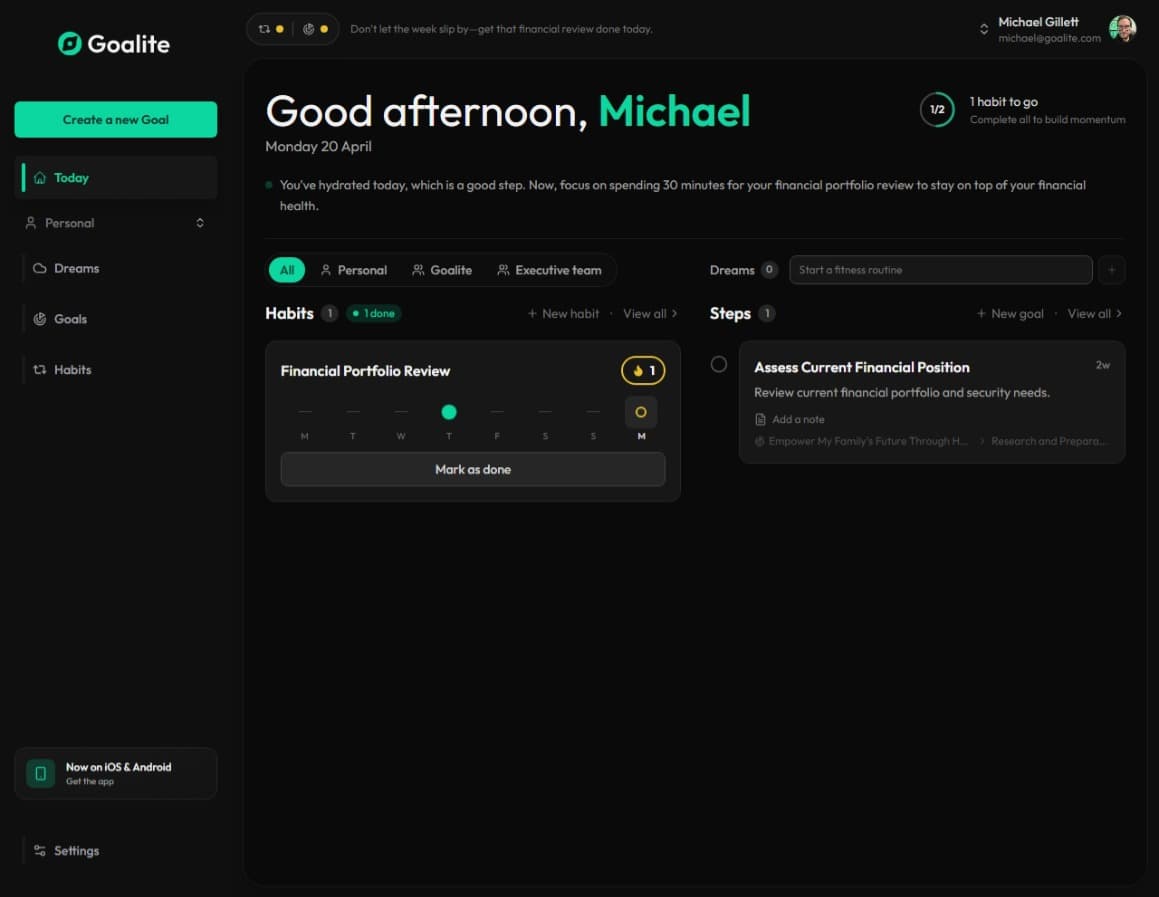
Task: Open the Michael Gillett account dropdown
Action: click(x=1037, y=28)
